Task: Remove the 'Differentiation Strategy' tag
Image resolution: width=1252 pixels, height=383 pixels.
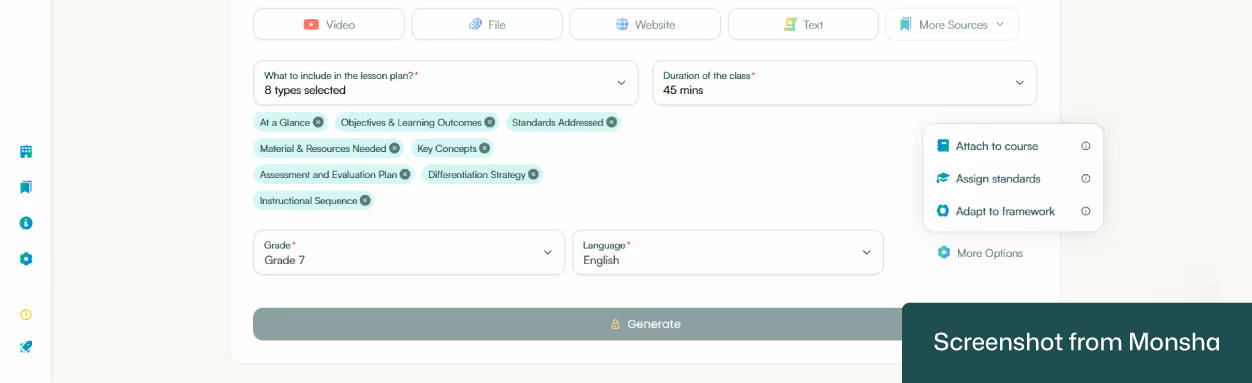Action: (x=533, y=174)
